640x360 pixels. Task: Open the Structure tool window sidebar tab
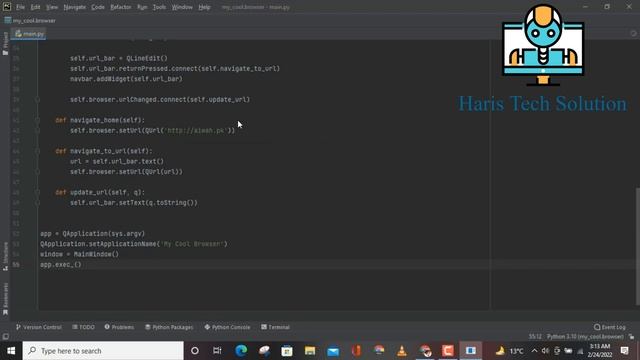[5, 256]
